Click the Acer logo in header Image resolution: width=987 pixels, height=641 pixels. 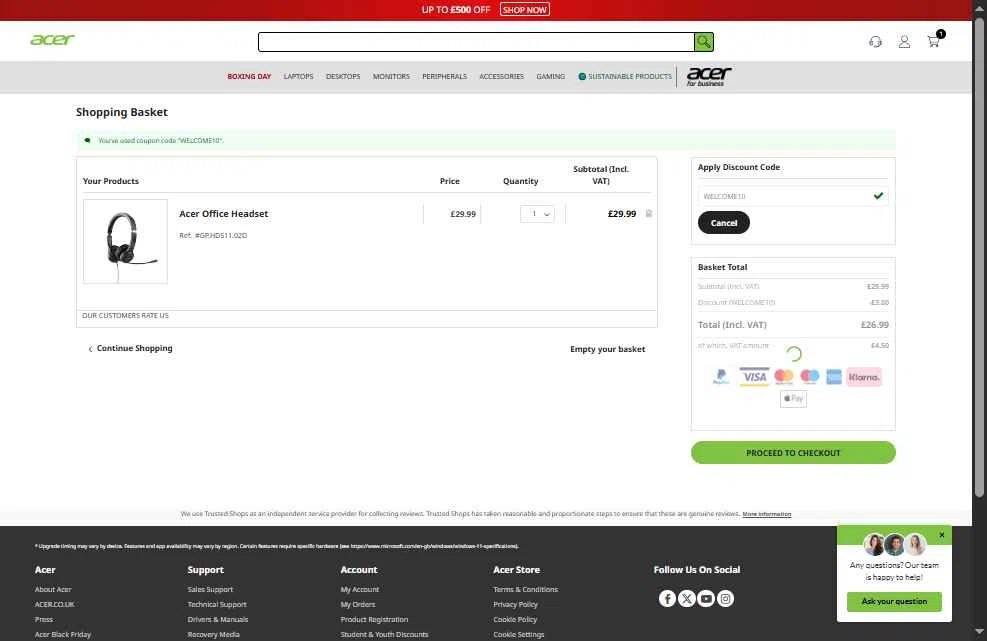[x=52, y=40]
